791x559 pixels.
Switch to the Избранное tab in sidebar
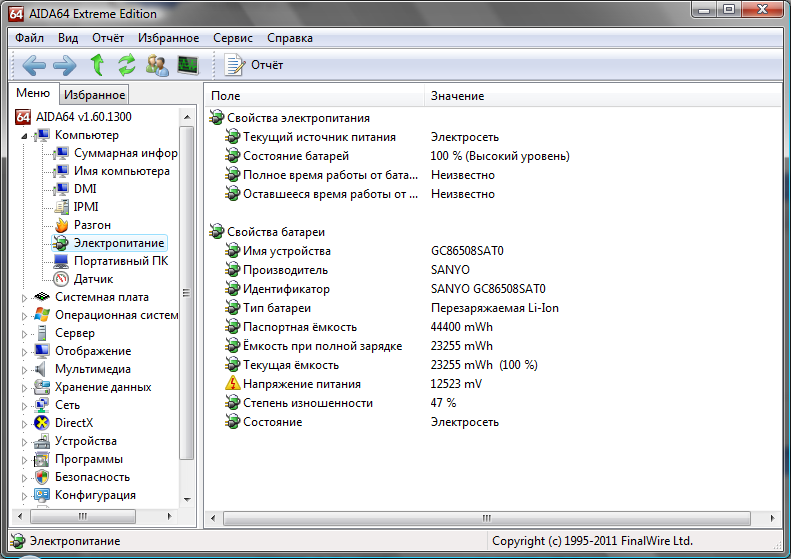[x=94, y=95]
